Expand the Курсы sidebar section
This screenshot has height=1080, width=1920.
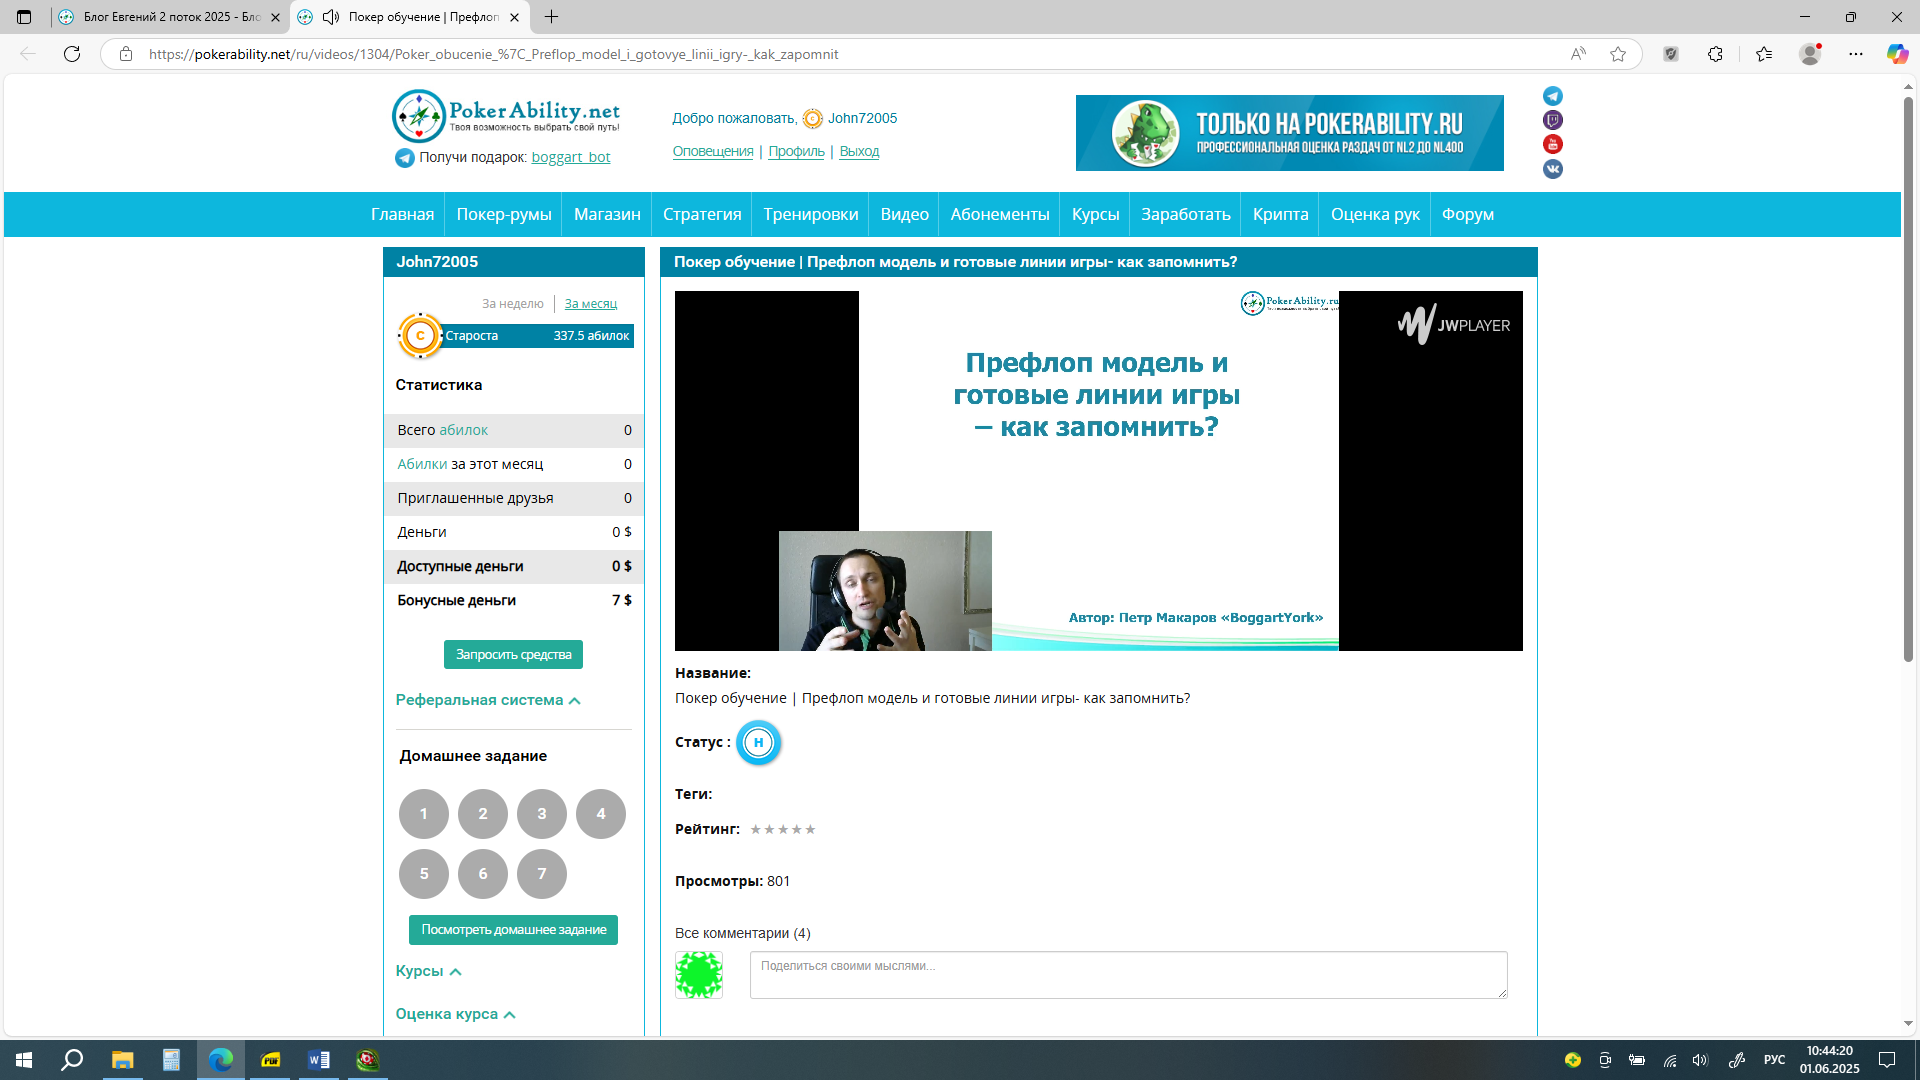(428, 971)
